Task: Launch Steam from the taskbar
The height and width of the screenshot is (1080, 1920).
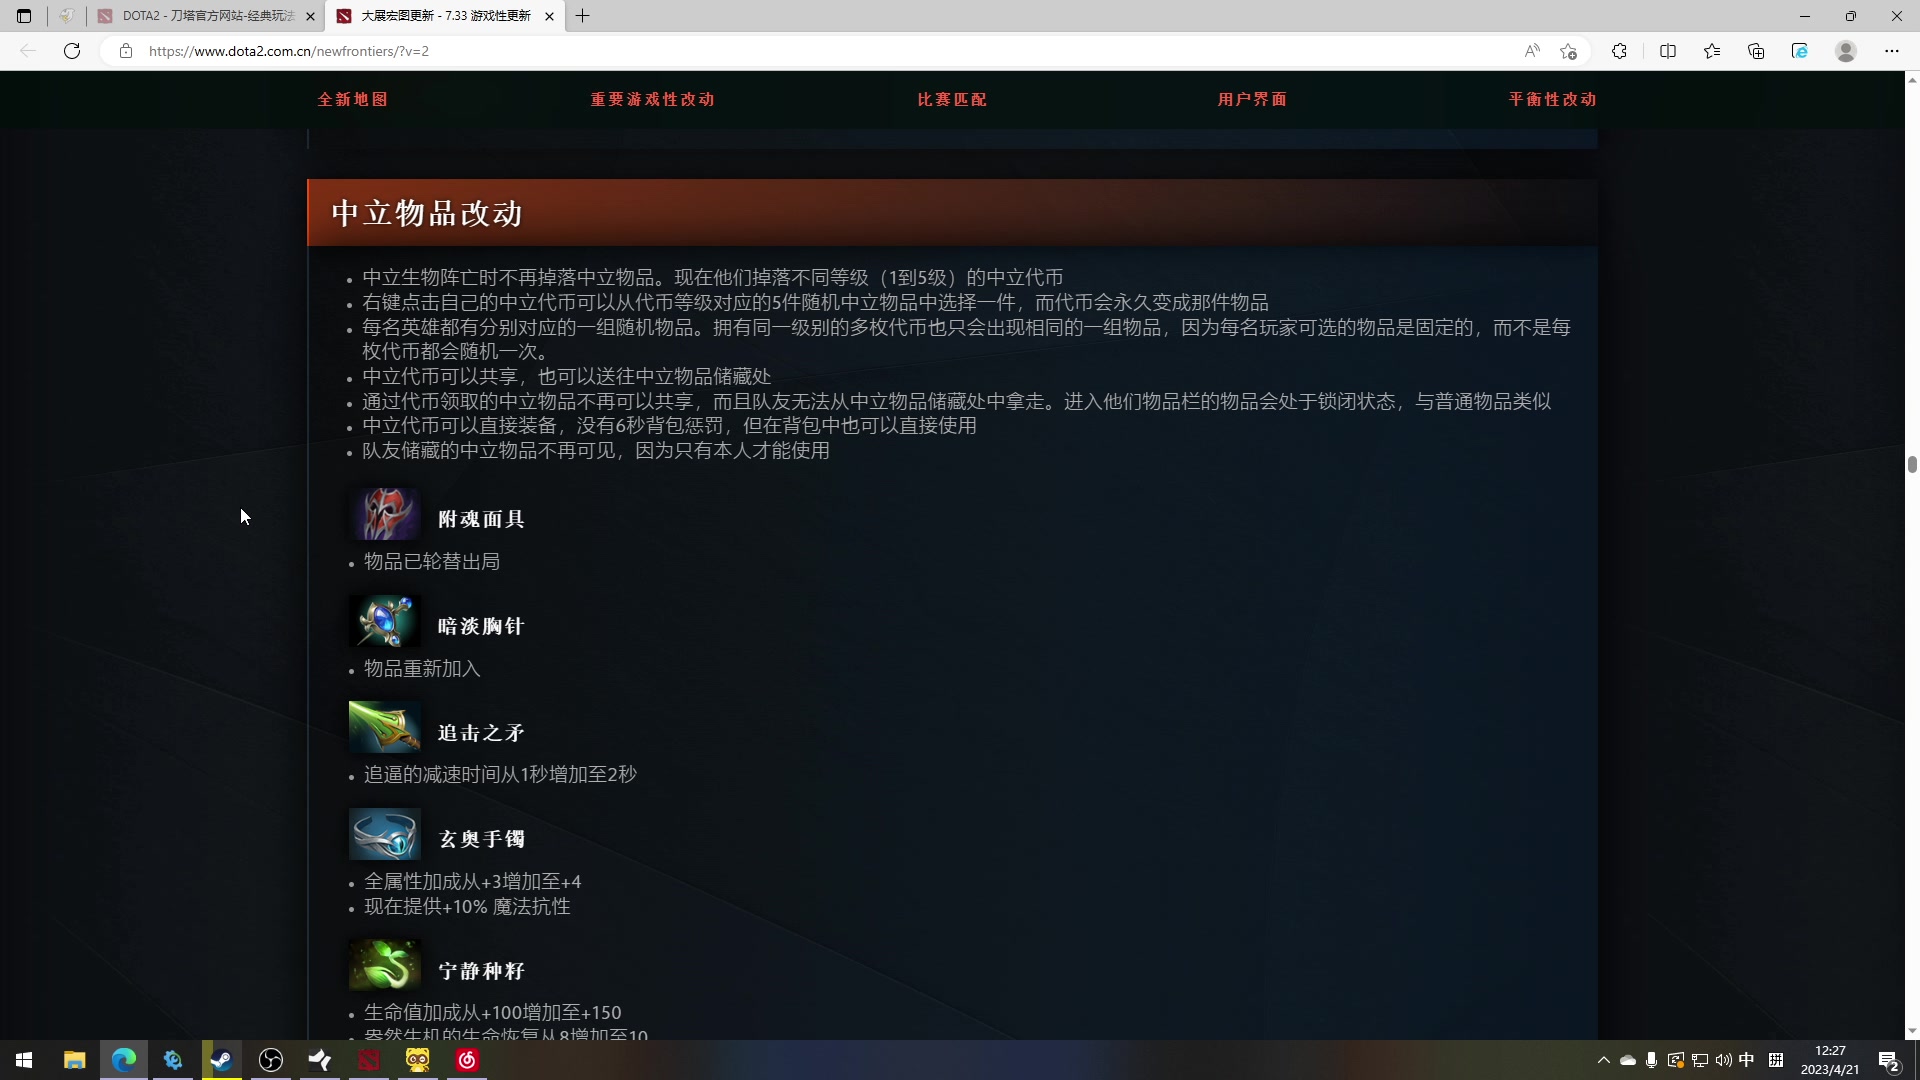Action: point(221,1062)
